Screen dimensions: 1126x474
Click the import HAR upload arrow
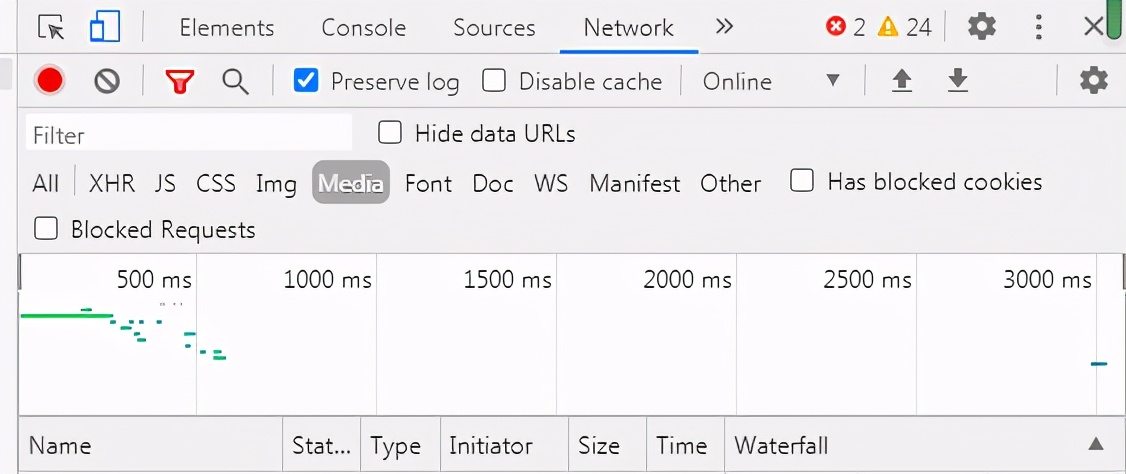point(902,81)
